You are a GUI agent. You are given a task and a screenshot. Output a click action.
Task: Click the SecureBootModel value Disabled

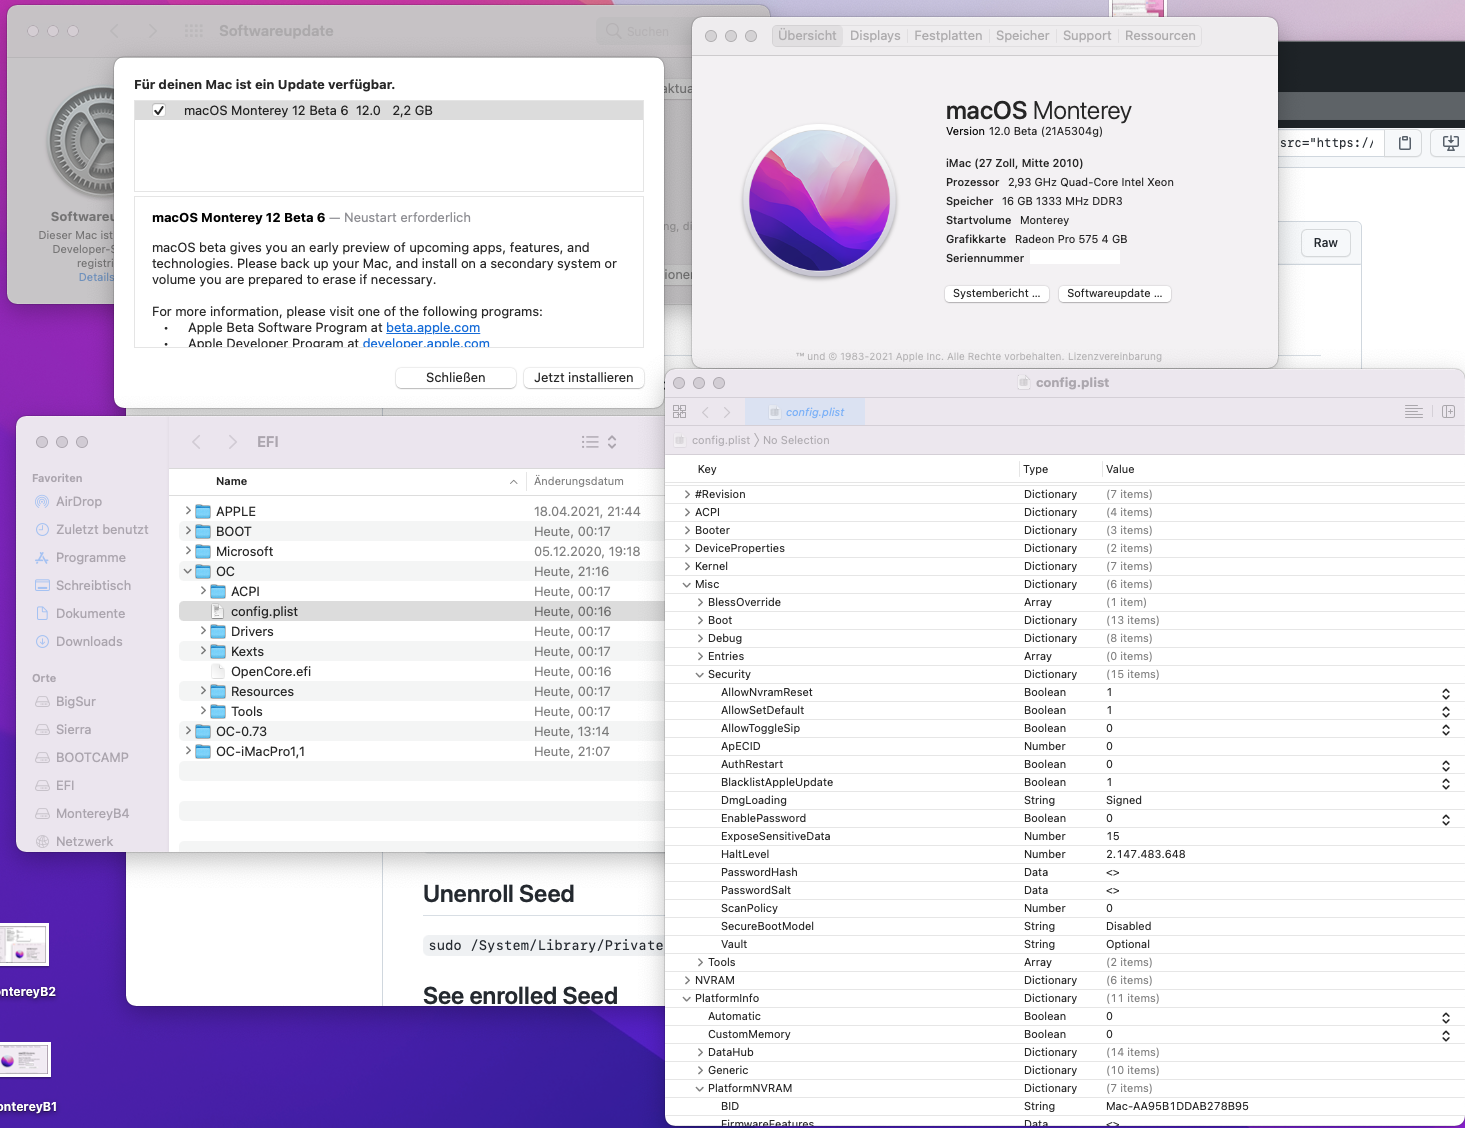pos(1128,926)
